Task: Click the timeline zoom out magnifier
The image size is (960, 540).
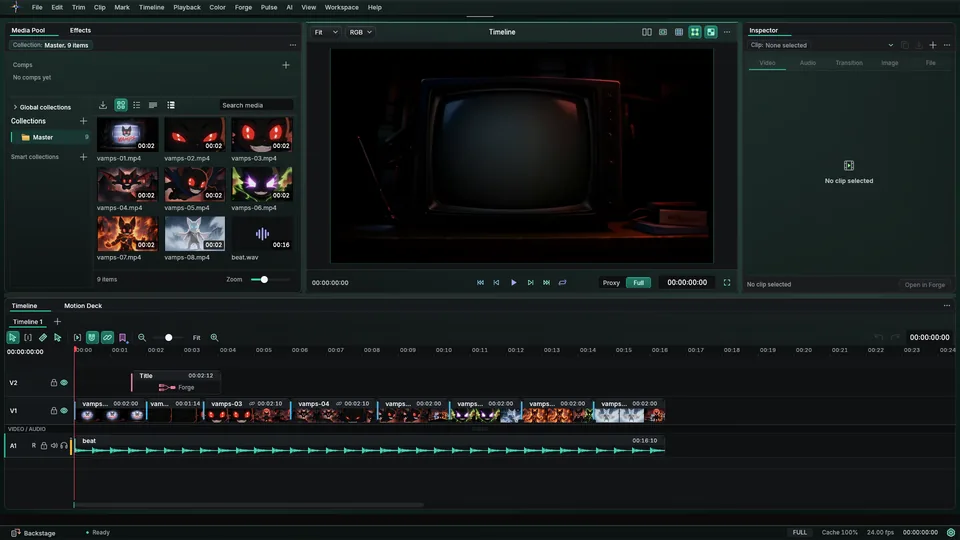Action: (x=142, y=337)
